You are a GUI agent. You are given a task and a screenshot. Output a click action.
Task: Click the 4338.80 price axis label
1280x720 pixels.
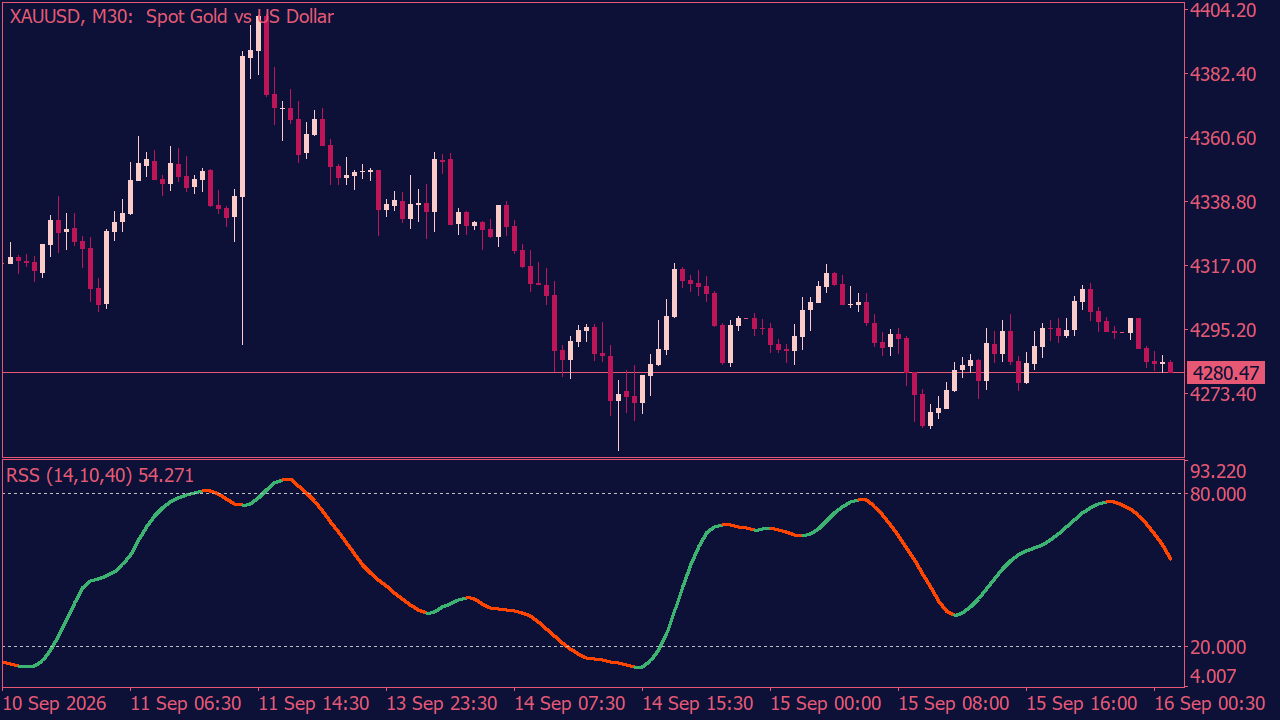(1223, 202)
